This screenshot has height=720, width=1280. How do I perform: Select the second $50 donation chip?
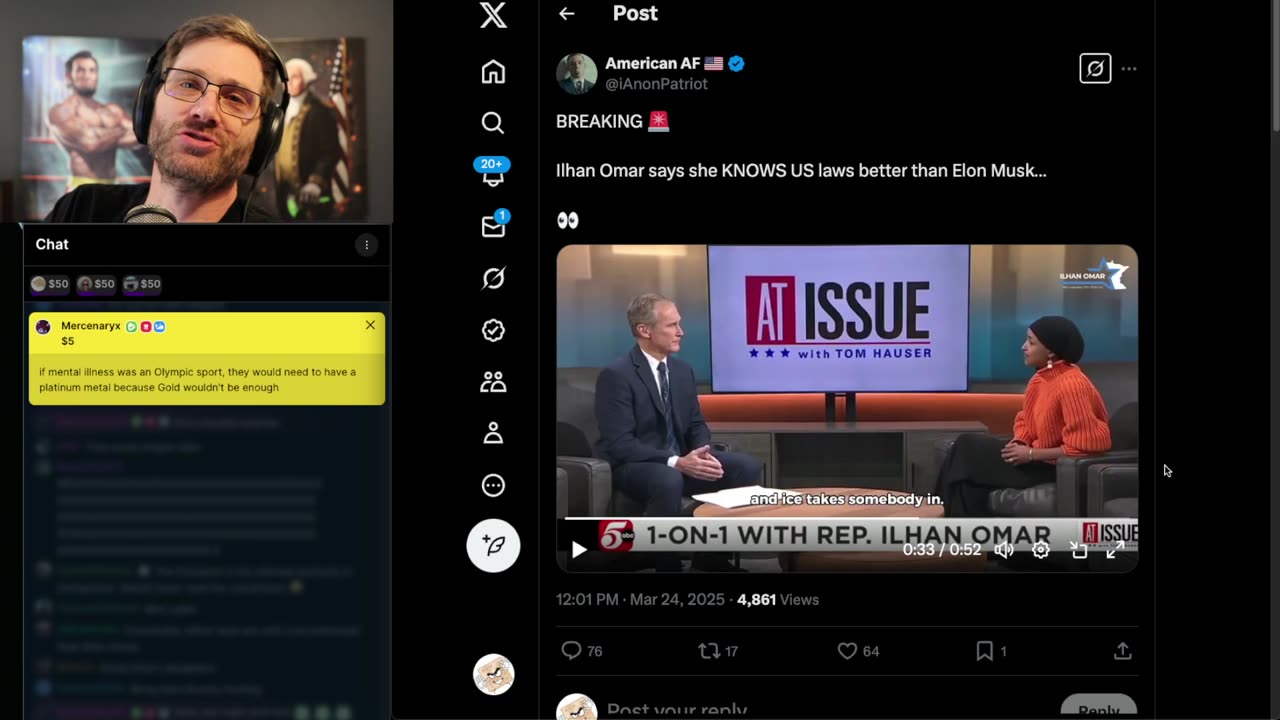96,284
